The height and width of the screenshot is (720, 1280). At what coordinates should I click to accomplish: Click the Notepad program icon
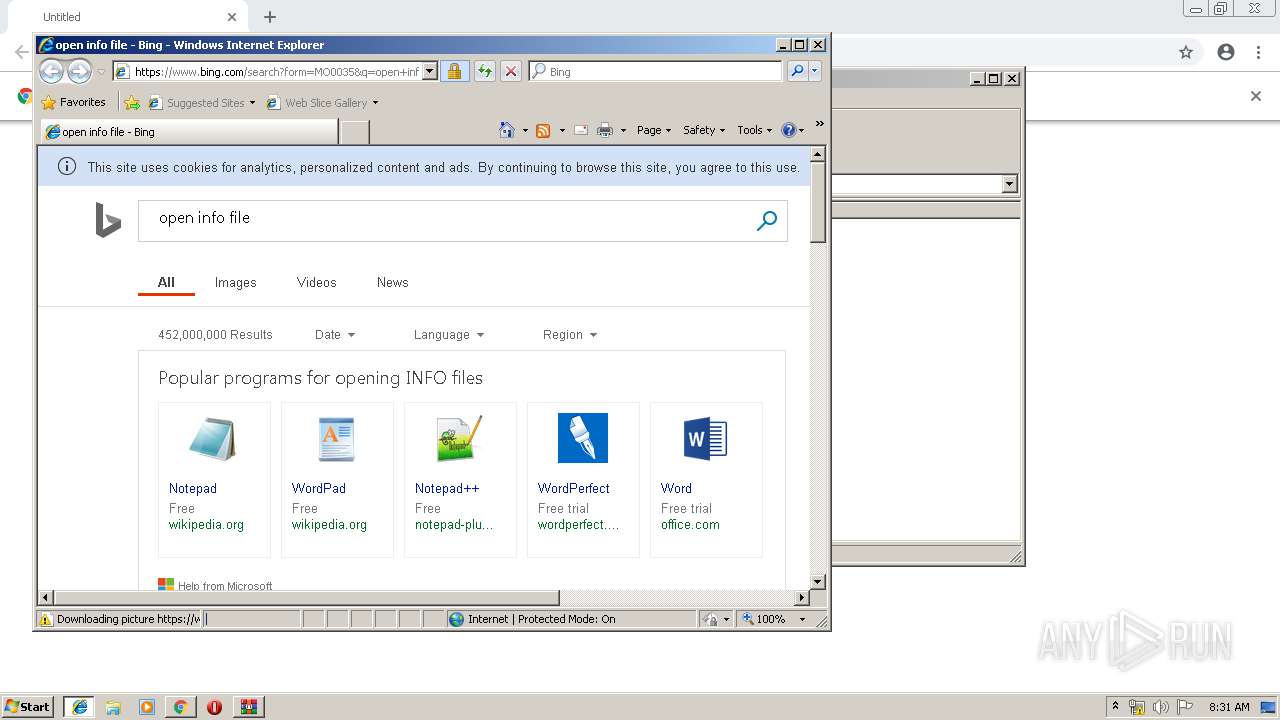(214, 438)
